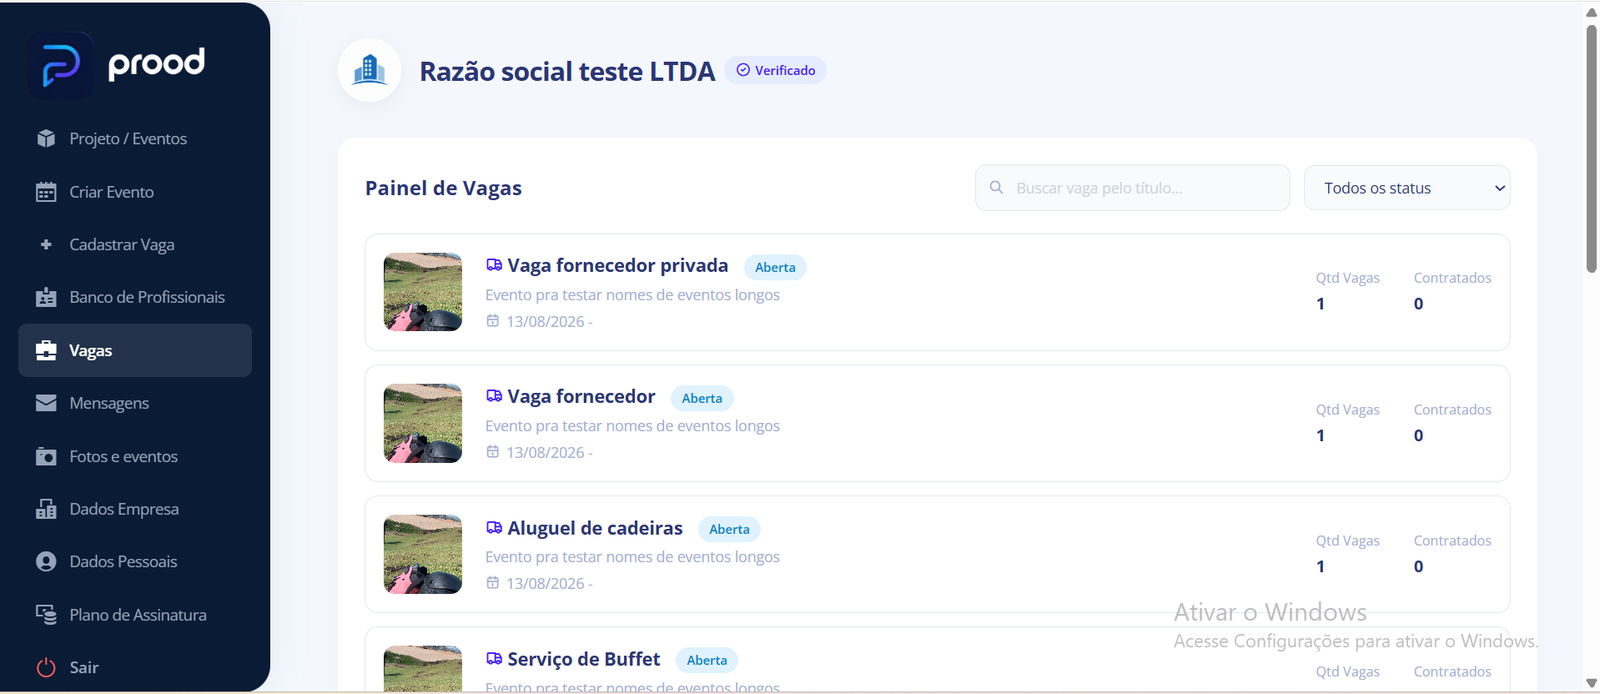Open Dados Pessoais page
Image resolution: width=1600 pixels, height=694 pixels.
[x=135, y=561]
